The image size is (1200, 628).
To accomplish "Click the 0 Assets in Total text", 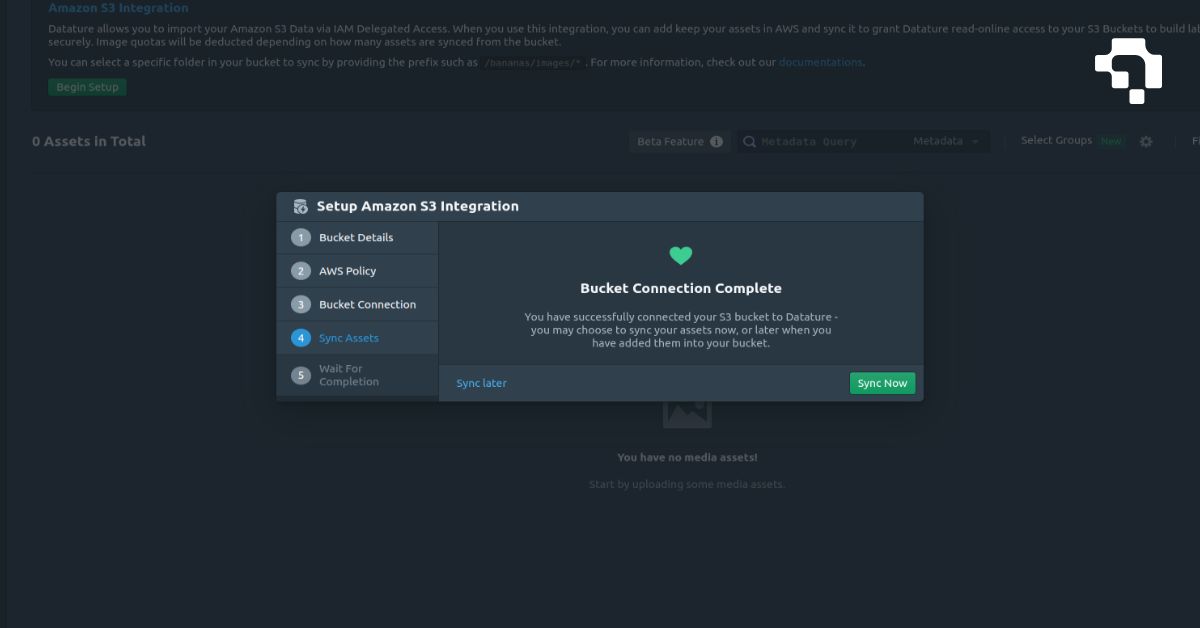I will point(89,142).
